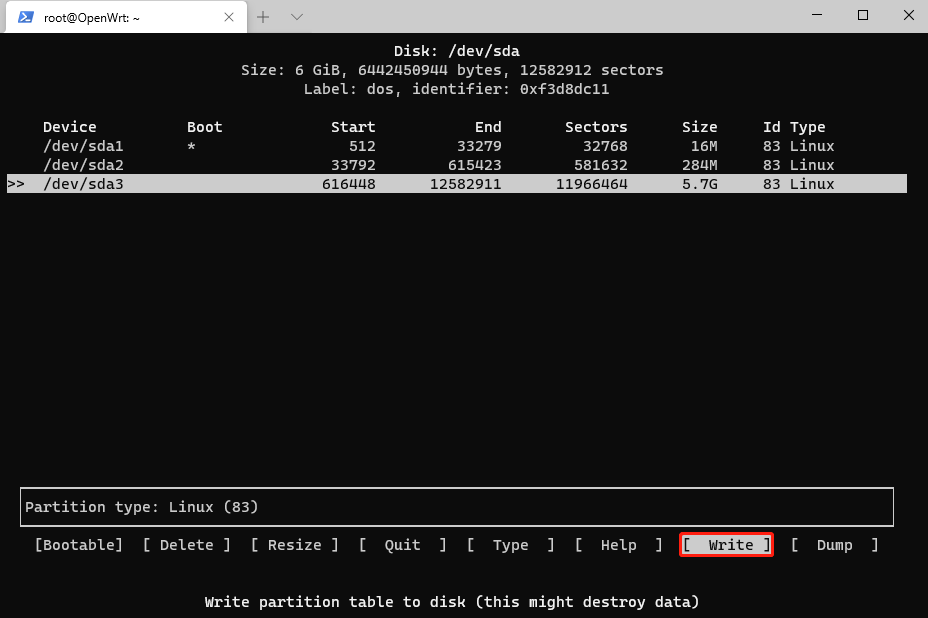928x618 pixels.
Task: Close the terminal window
Action: click(907, 16)
